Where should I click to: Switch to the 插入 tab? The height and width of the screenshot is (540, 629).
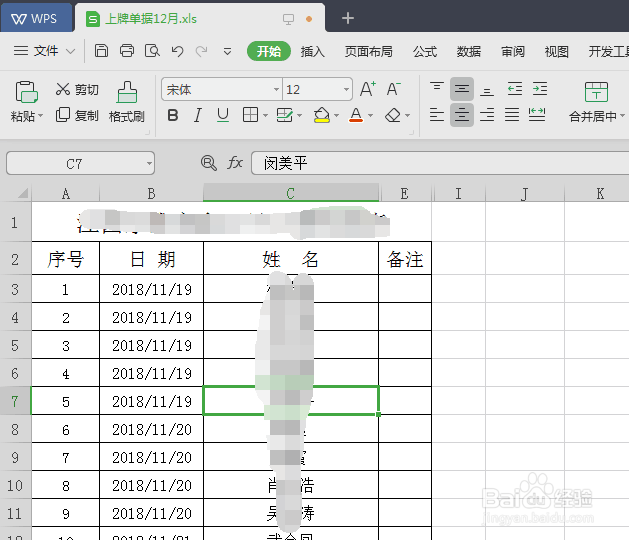pos(312,51)
